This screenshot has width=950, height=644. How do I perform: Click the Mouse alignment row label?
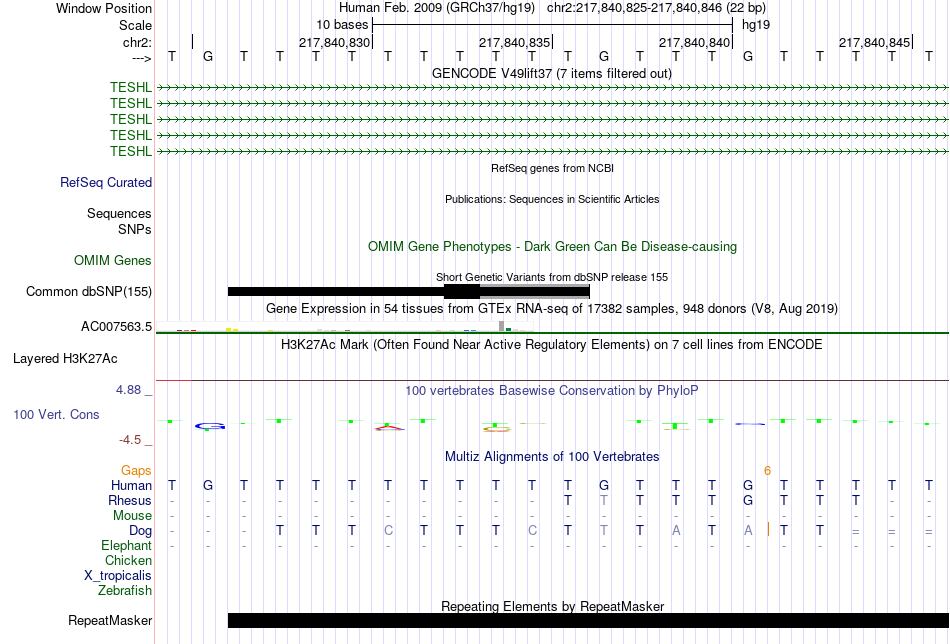pos(132,516)
